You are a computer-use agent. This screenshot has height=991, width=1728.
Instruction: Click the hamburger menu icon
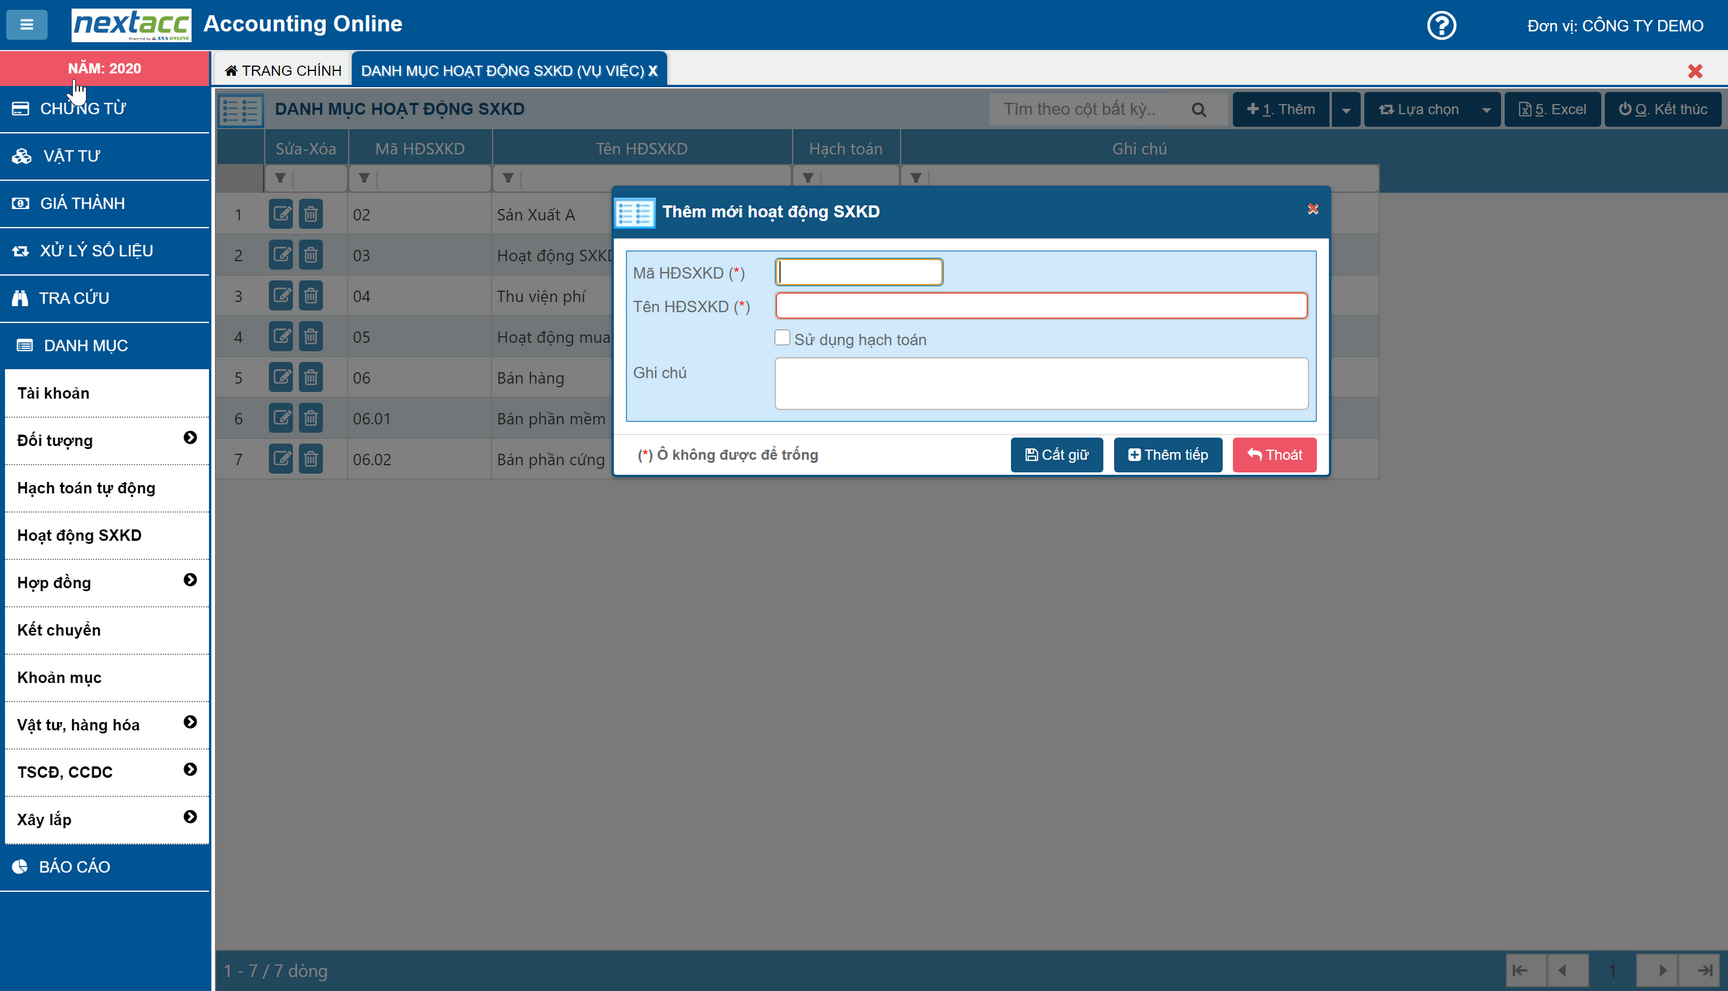pos(27,24)
